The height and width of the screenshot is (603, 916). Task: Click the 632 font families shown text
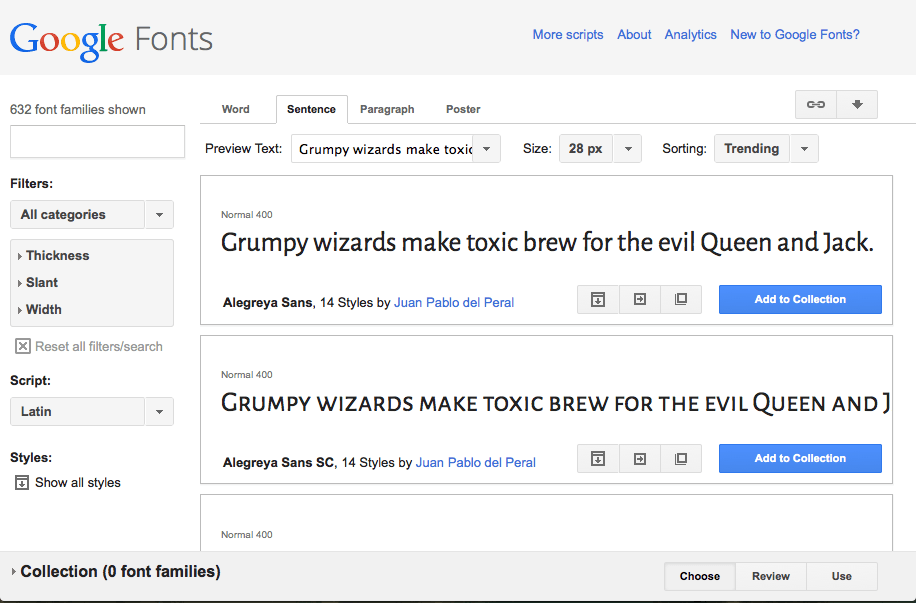pos(78,109)
